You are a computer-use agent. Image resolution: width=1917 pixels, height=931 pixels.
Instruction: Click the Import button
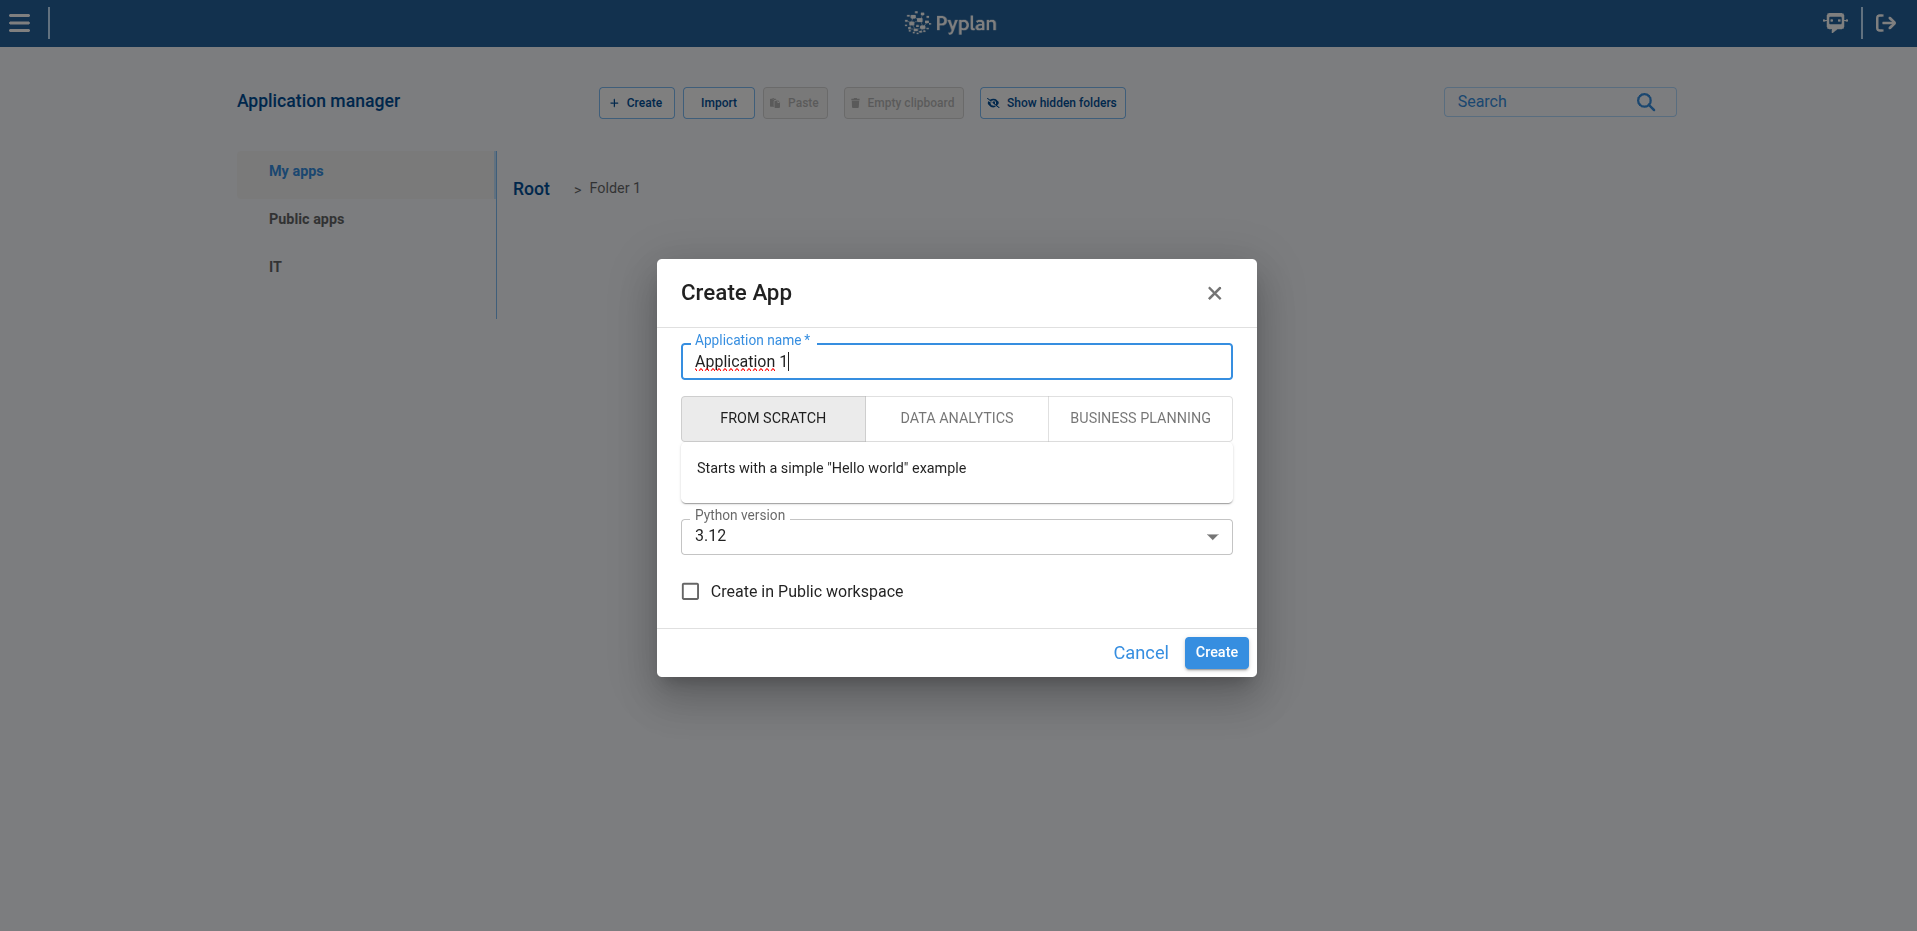[x=718, y=102]
